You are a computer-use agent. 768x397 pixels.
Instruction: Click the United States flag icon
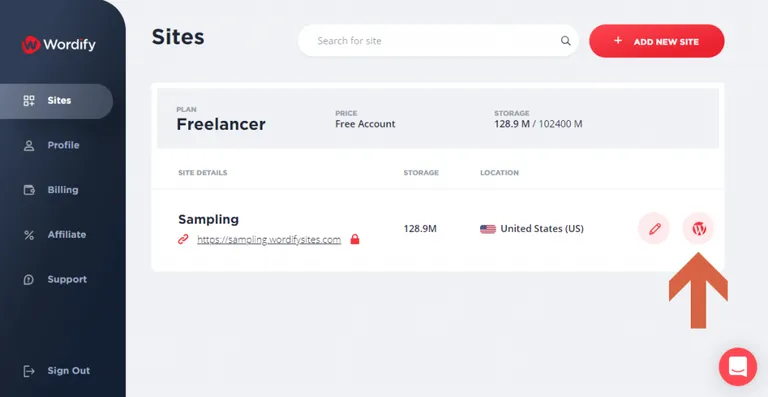click(x=488, y=229)
